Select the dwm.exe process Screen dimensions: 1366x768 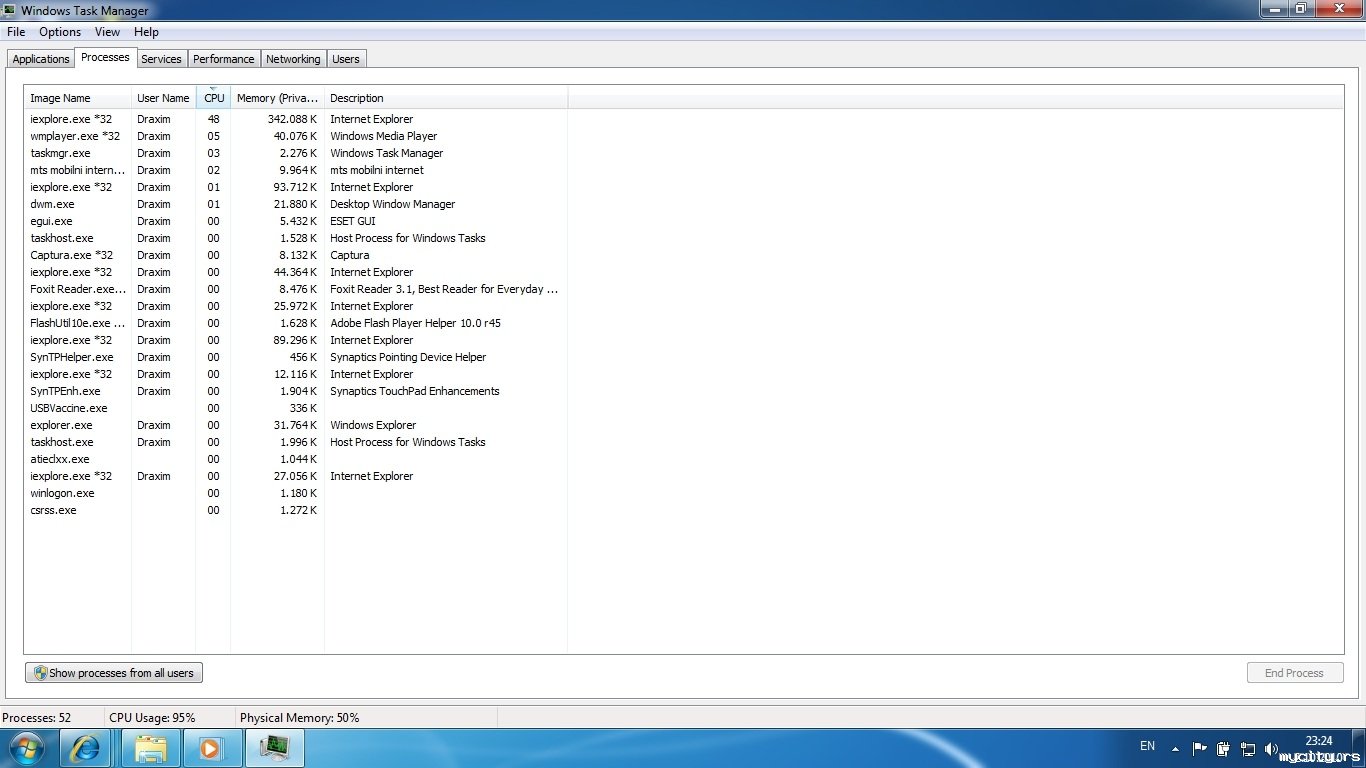296,204
